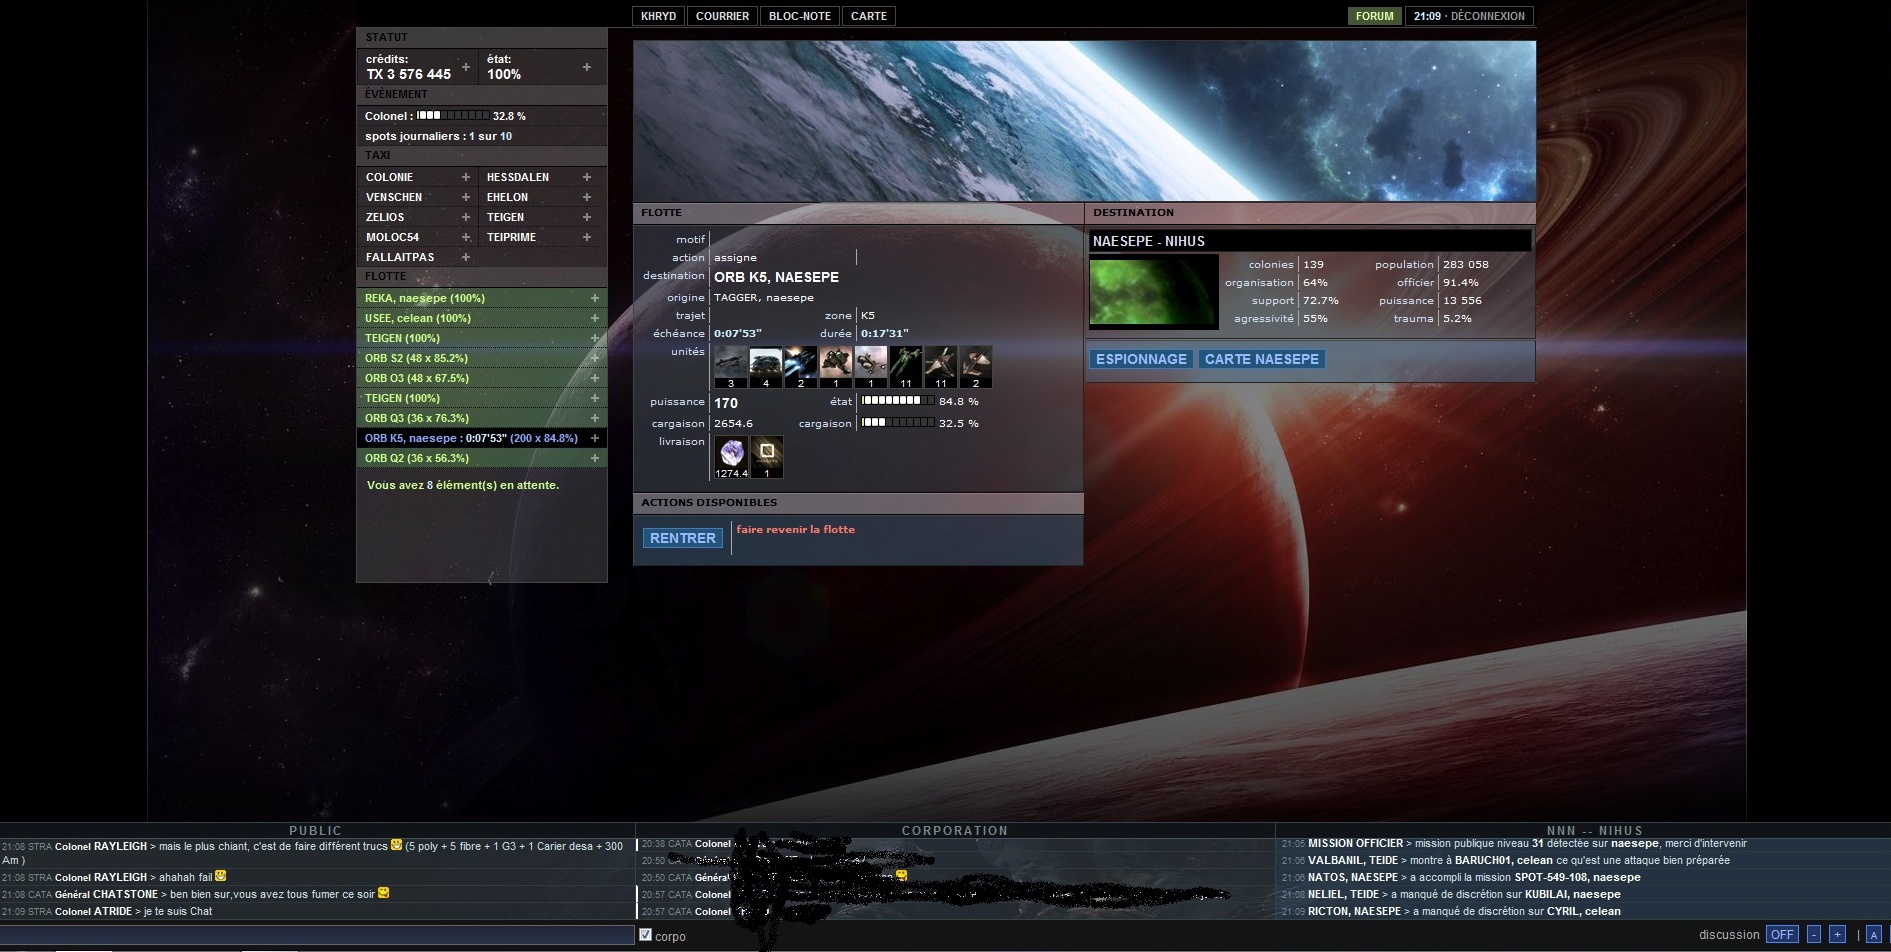Expand the HESSDALEN taxi entry plus
This screenshot has width=1891, height=952.
click(587, 177)
